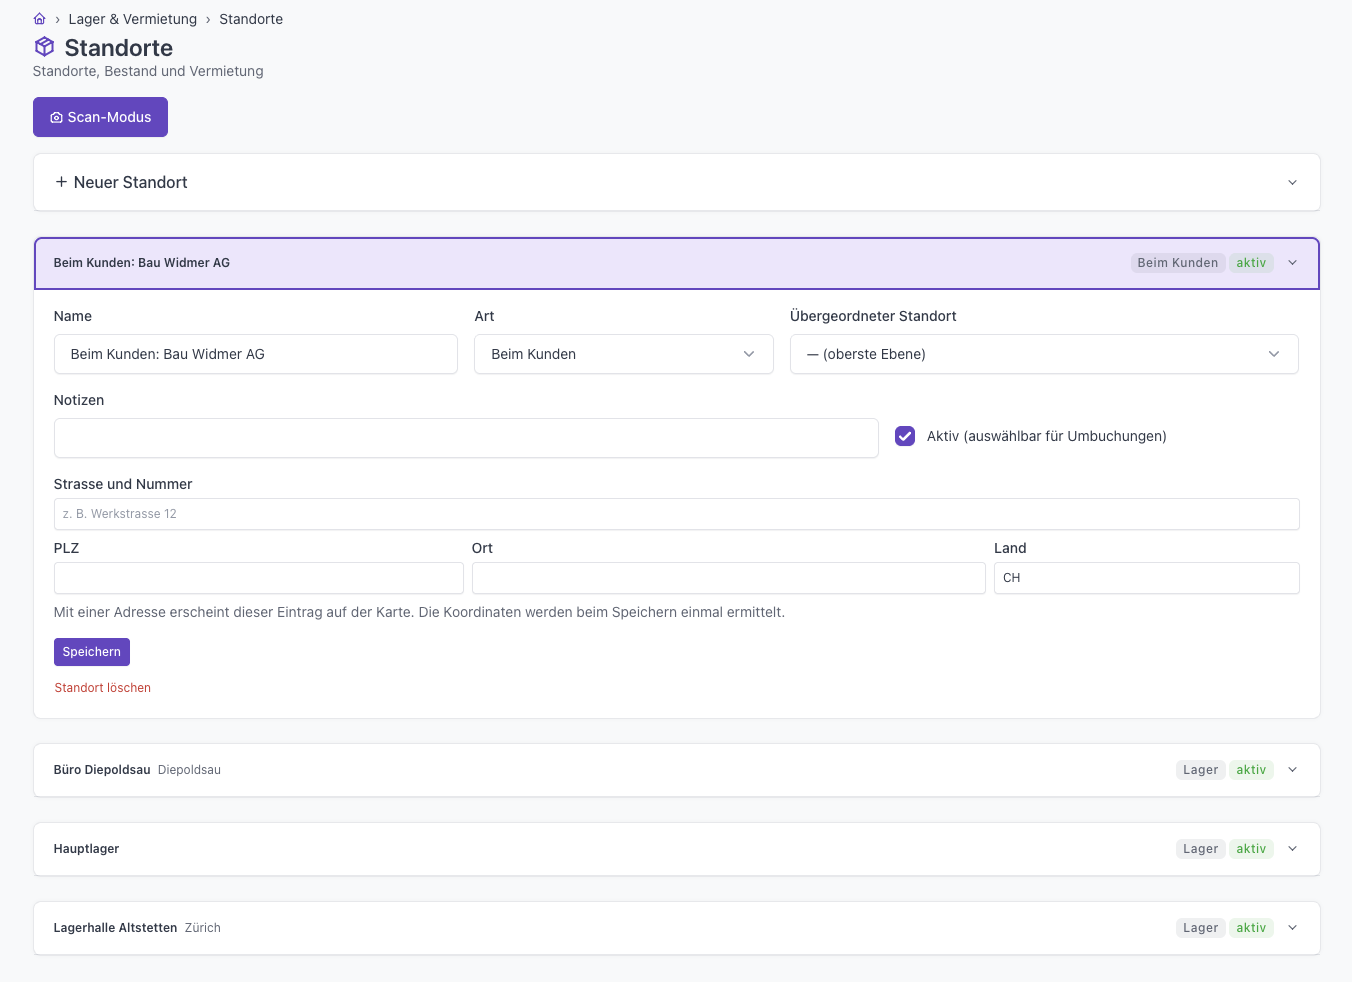Open Lager & Vermietung breadcrumb

click(x=133, y=19)
